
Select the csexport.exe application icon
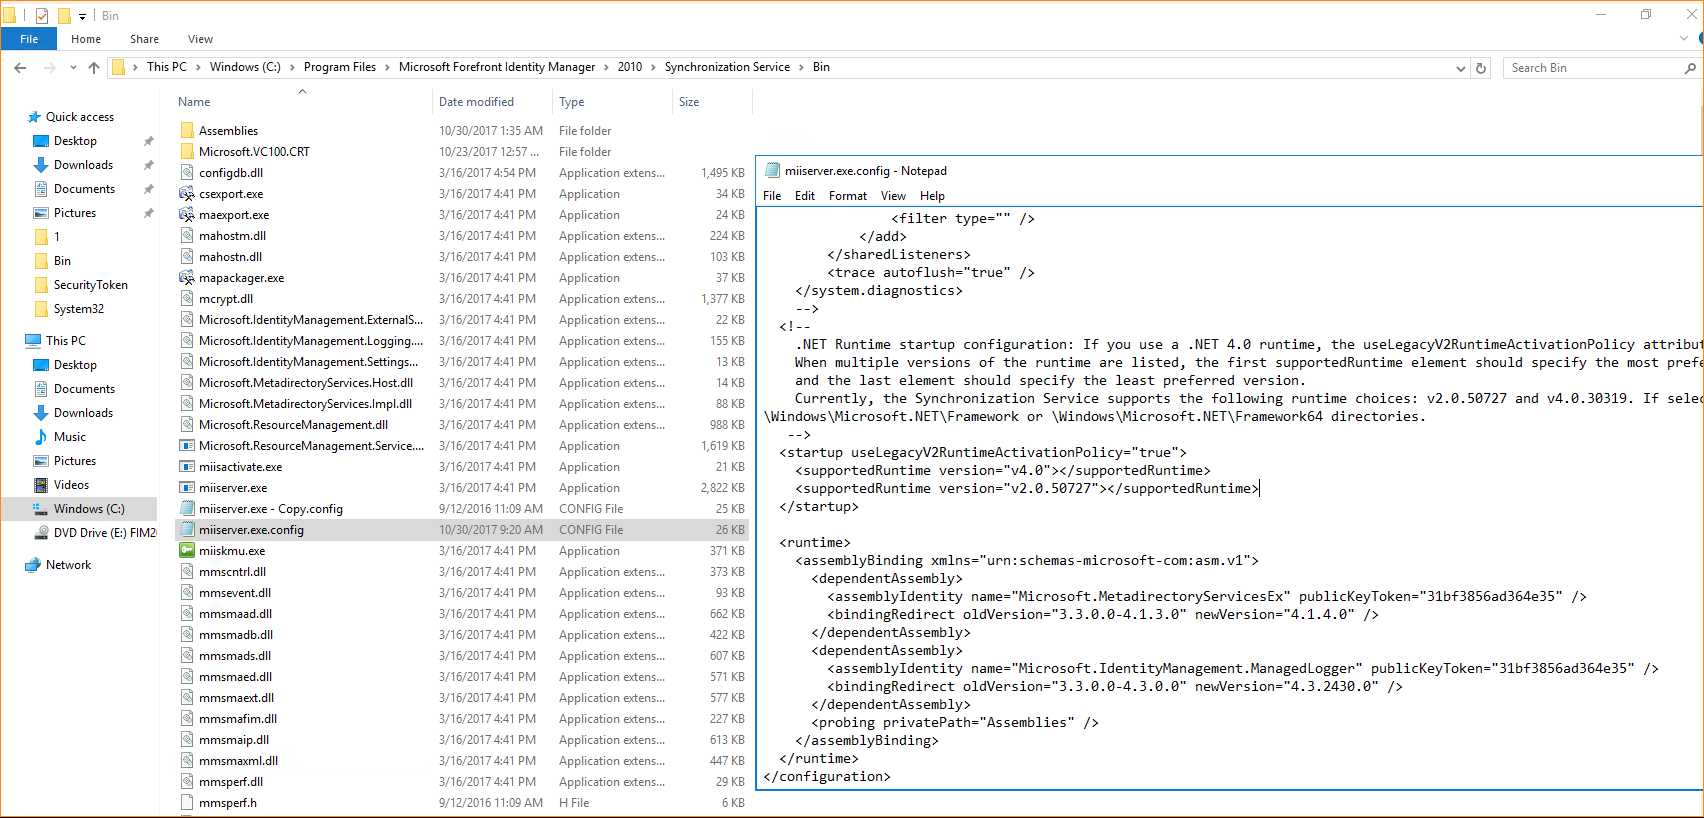(186, 194)
